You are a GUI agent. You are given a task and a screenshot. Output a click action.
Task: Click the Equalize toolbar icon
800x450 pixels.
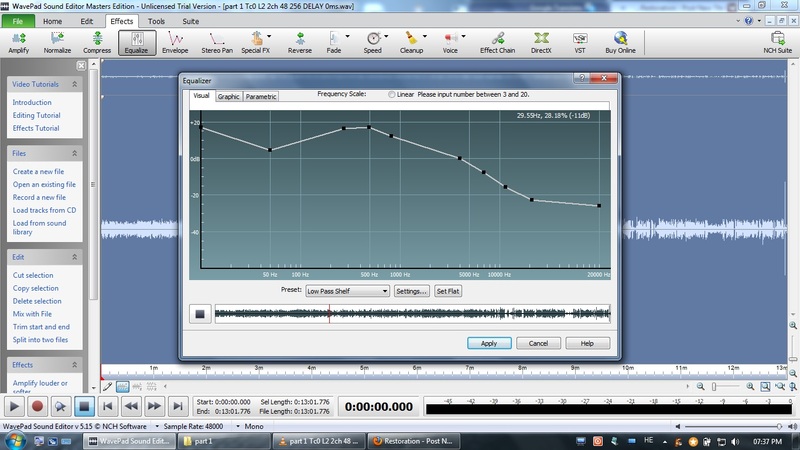(136, 43)
